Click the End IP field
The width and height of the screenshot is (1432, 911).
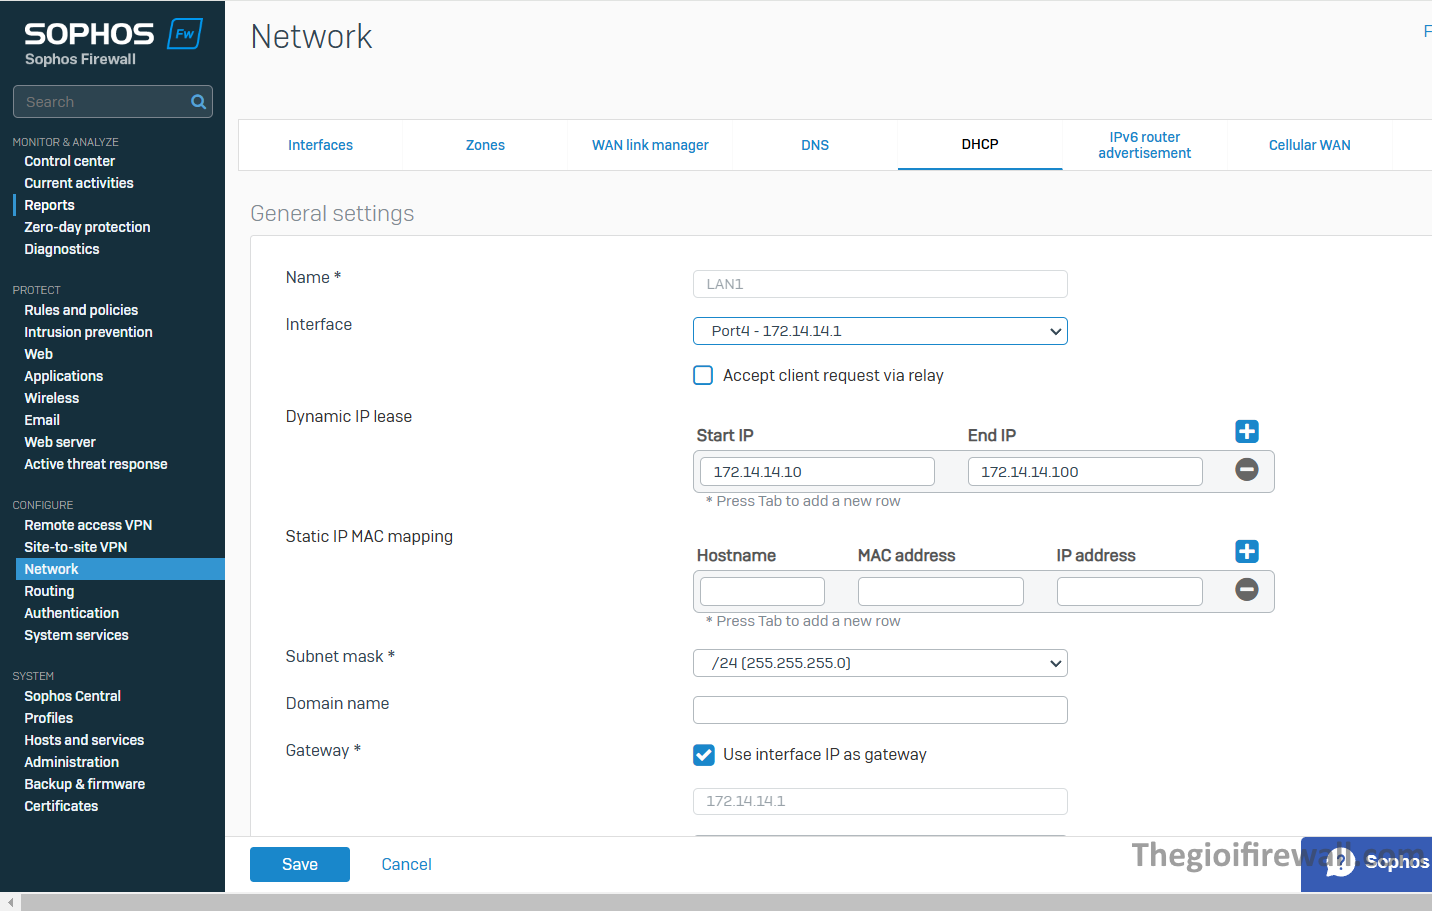(x=1085, y=472)
